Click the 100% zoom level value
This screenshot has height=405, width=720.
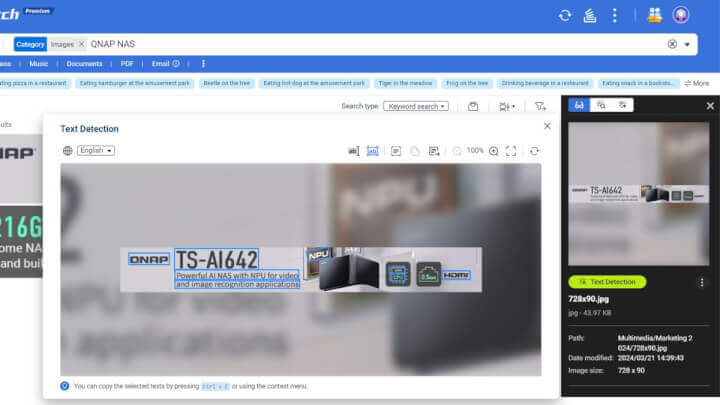tap(475, 151)
